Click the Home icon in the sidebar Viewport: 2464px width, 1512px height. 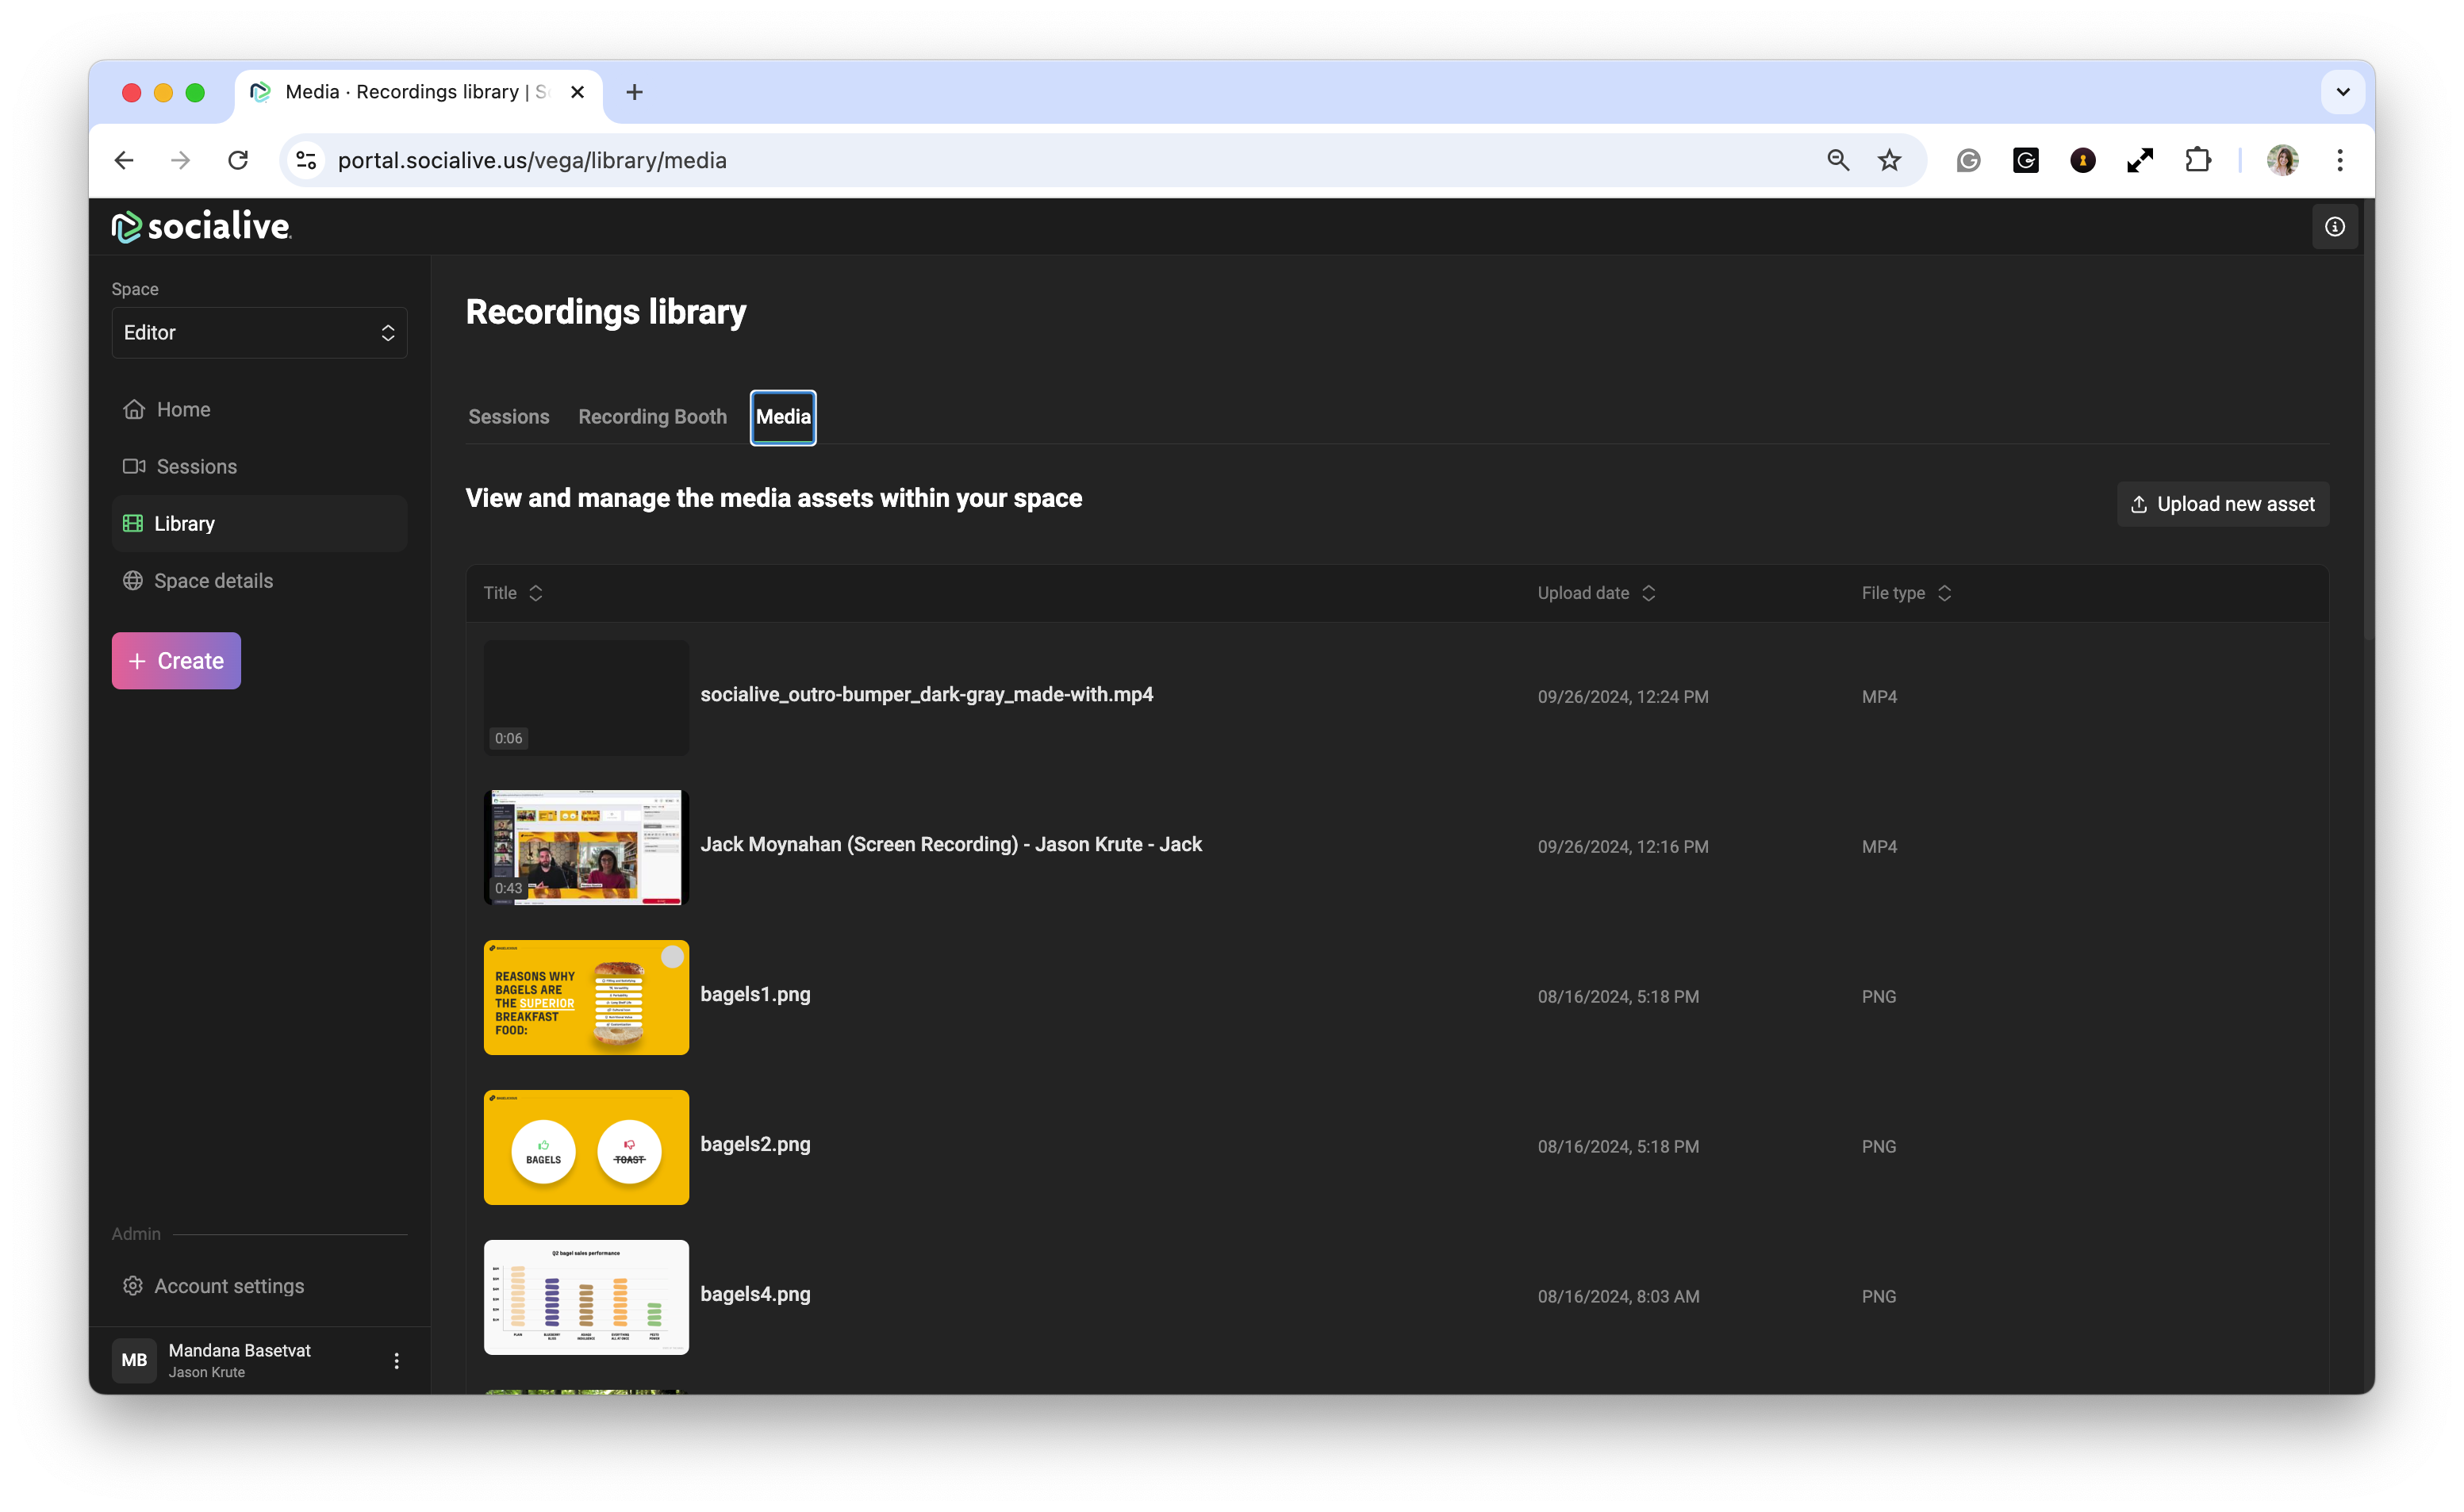[x=134, y=409]
